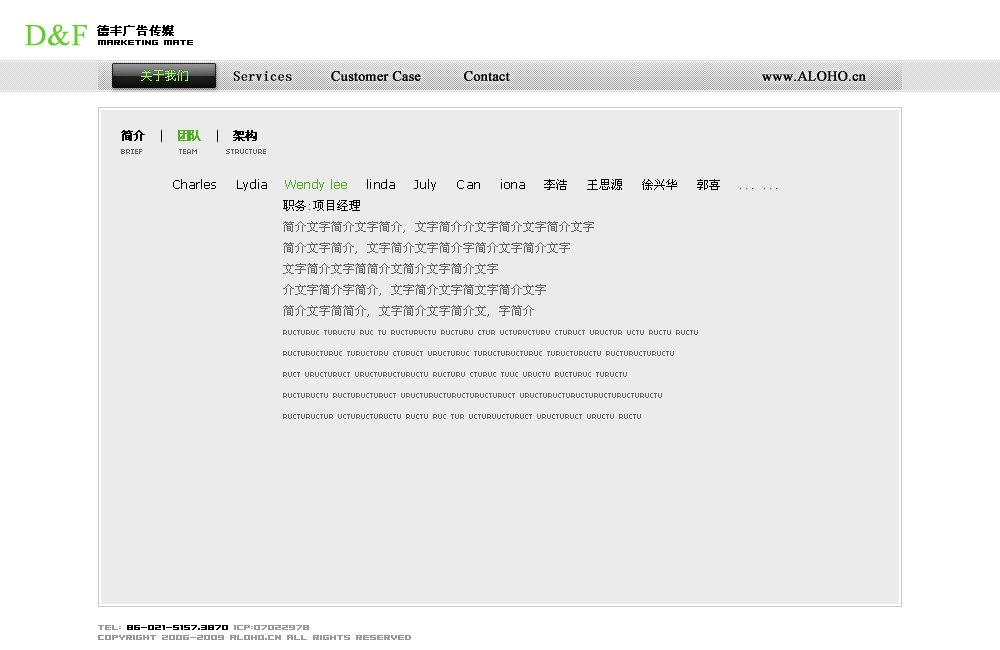This screenshot has width=1000, height=650.
Task: Select team member Lydia
Action: [x=251, y=184]
